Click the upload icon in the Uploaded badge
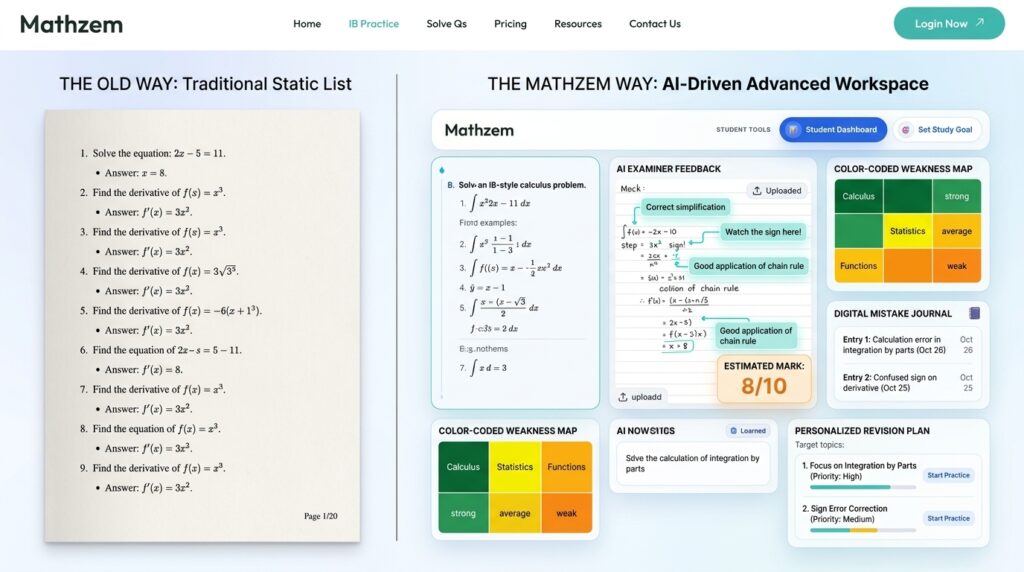 point(757,191)
